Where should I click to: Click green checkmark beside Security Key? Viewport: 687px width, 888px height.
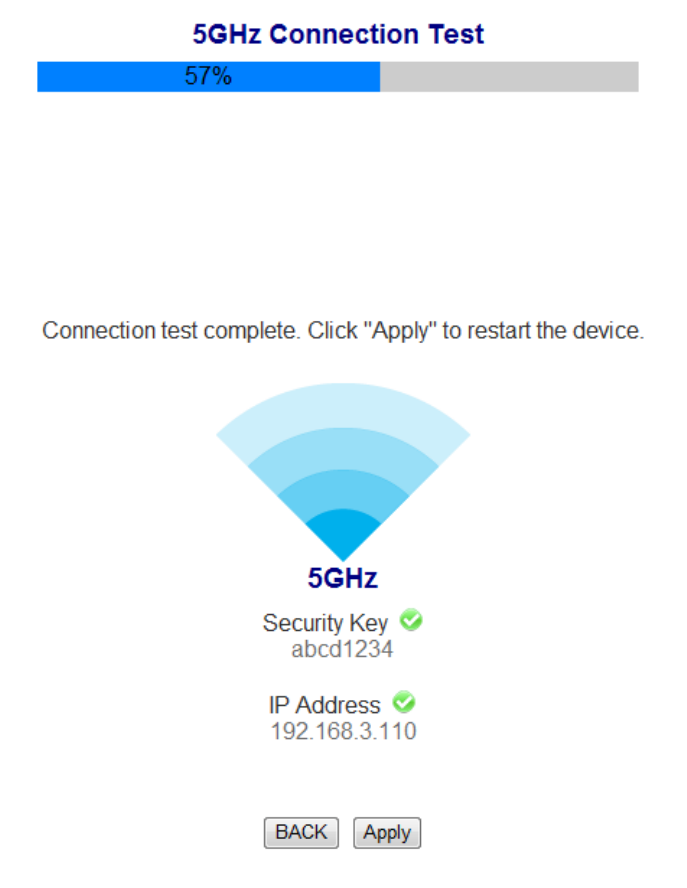click(x=410, y=621)
